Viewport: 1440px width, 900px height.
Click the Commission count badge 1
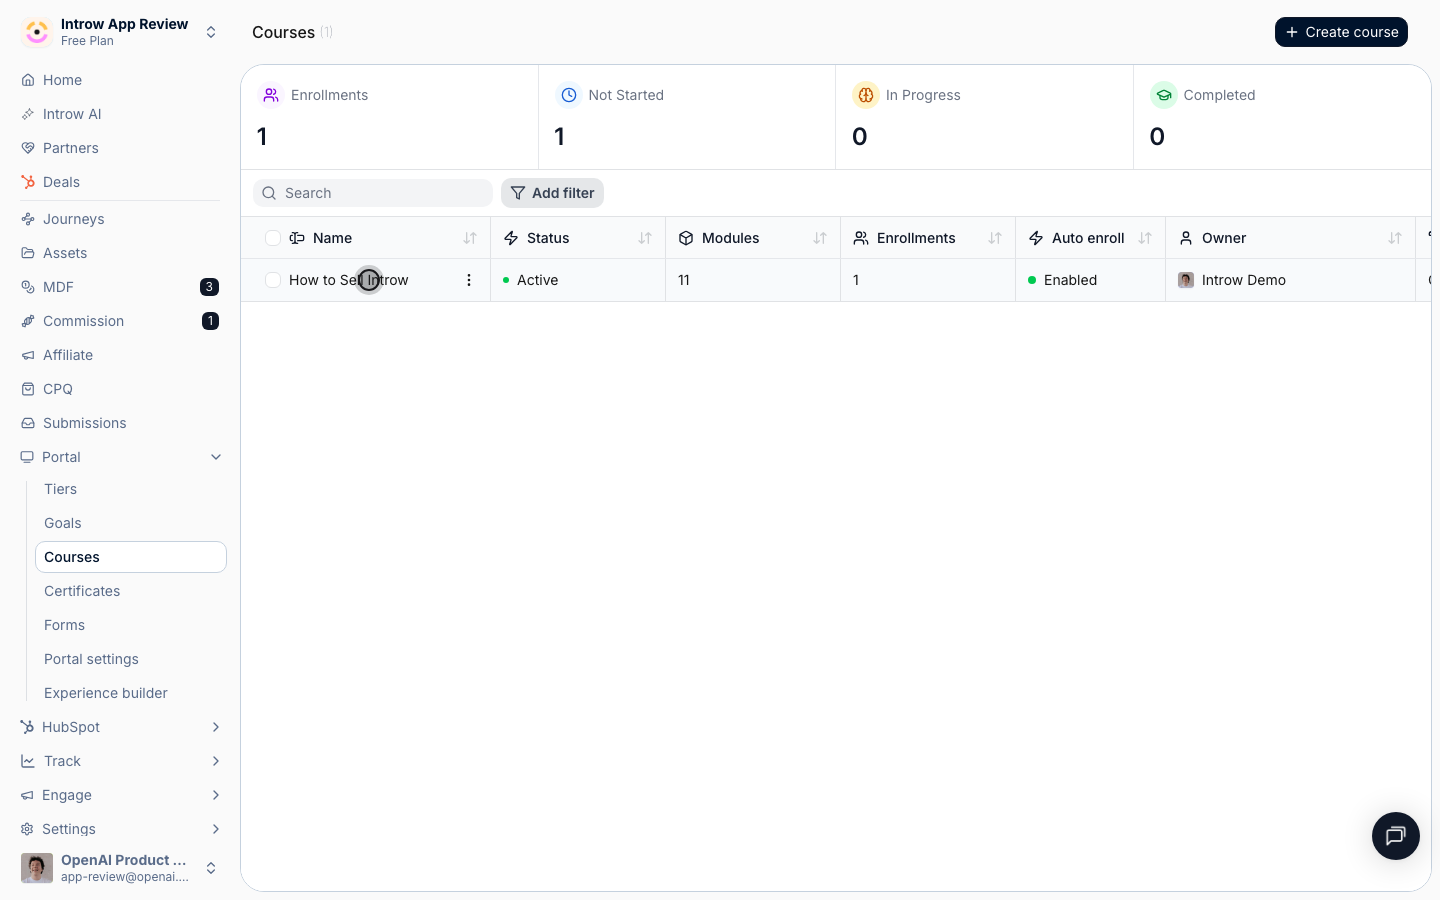tap(210, 321)
